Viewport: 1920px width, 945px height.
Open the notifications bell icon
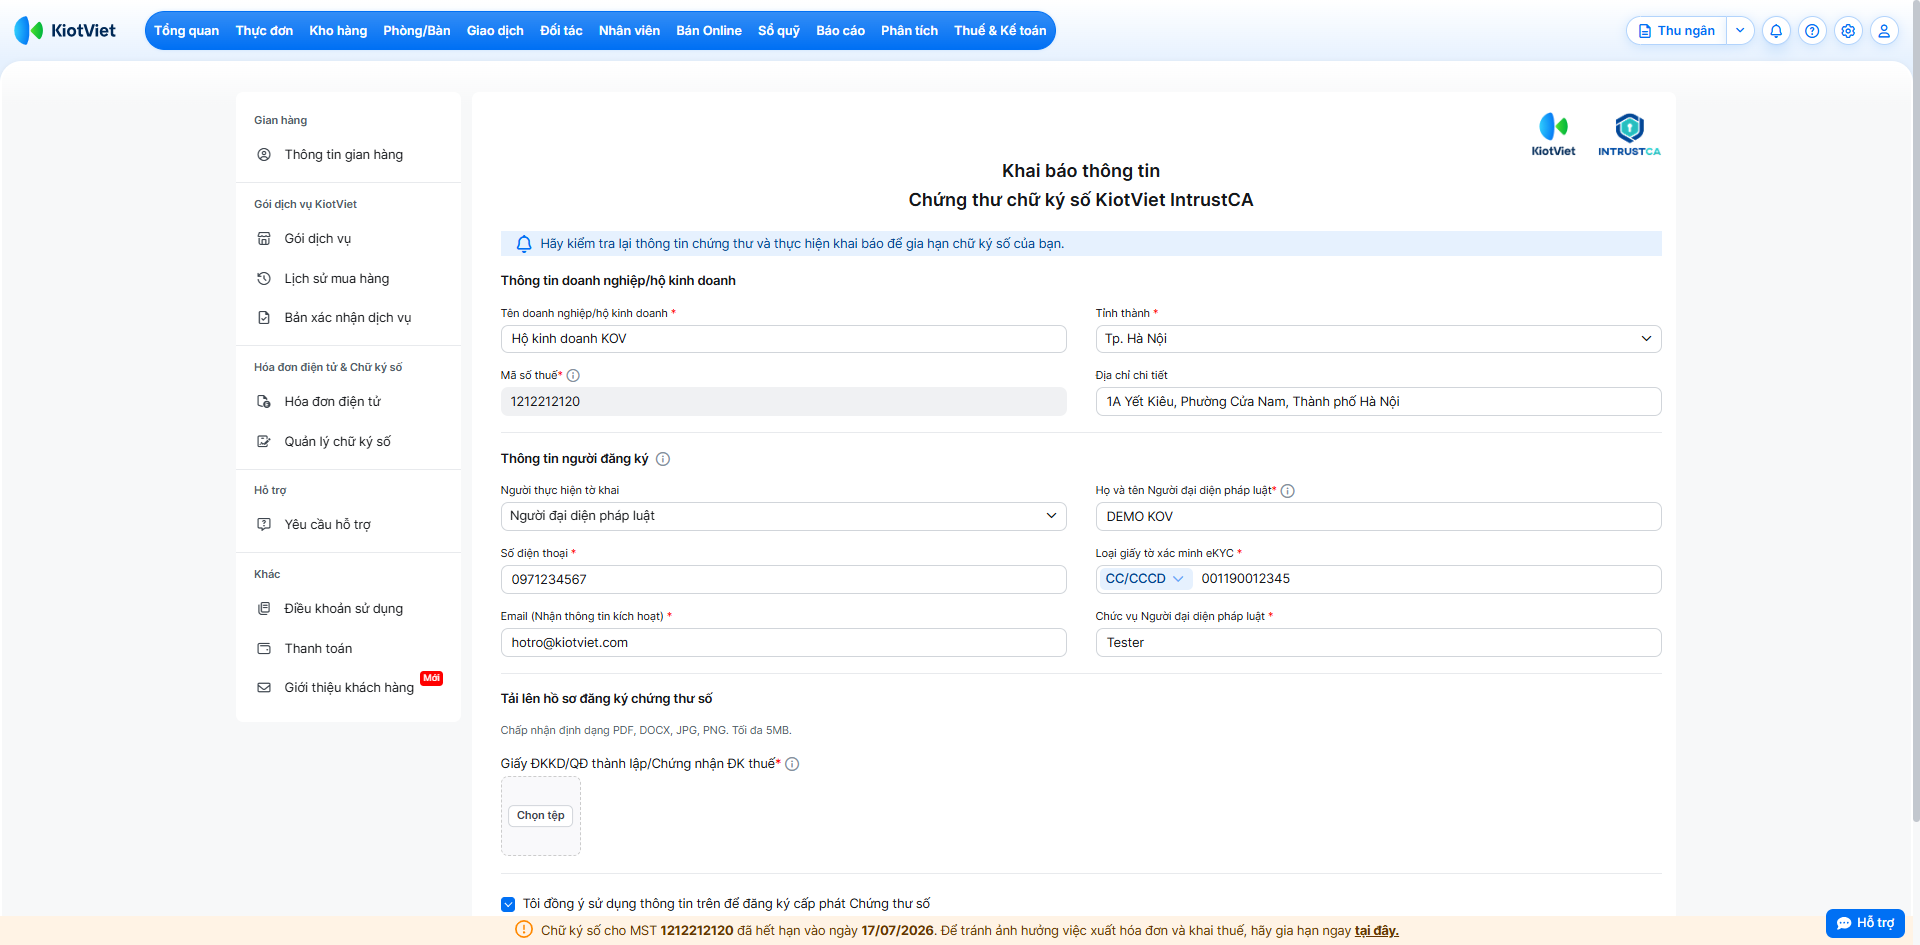coord(1776,31)
